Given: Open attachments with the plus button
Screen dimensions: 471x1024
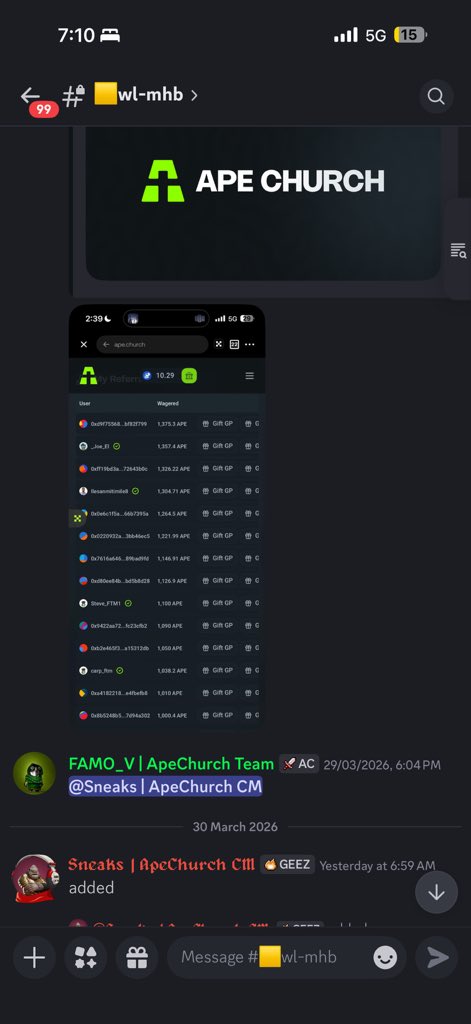Looking at the screenshot, I should click(x=34, y=957).
